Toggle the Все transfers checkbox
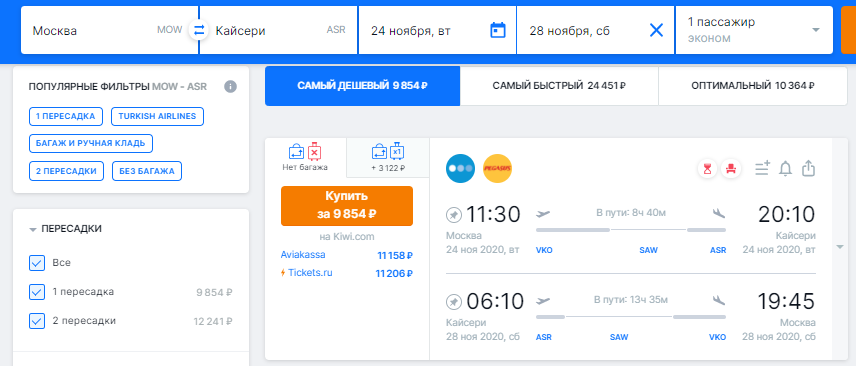 tap(37, 263)
